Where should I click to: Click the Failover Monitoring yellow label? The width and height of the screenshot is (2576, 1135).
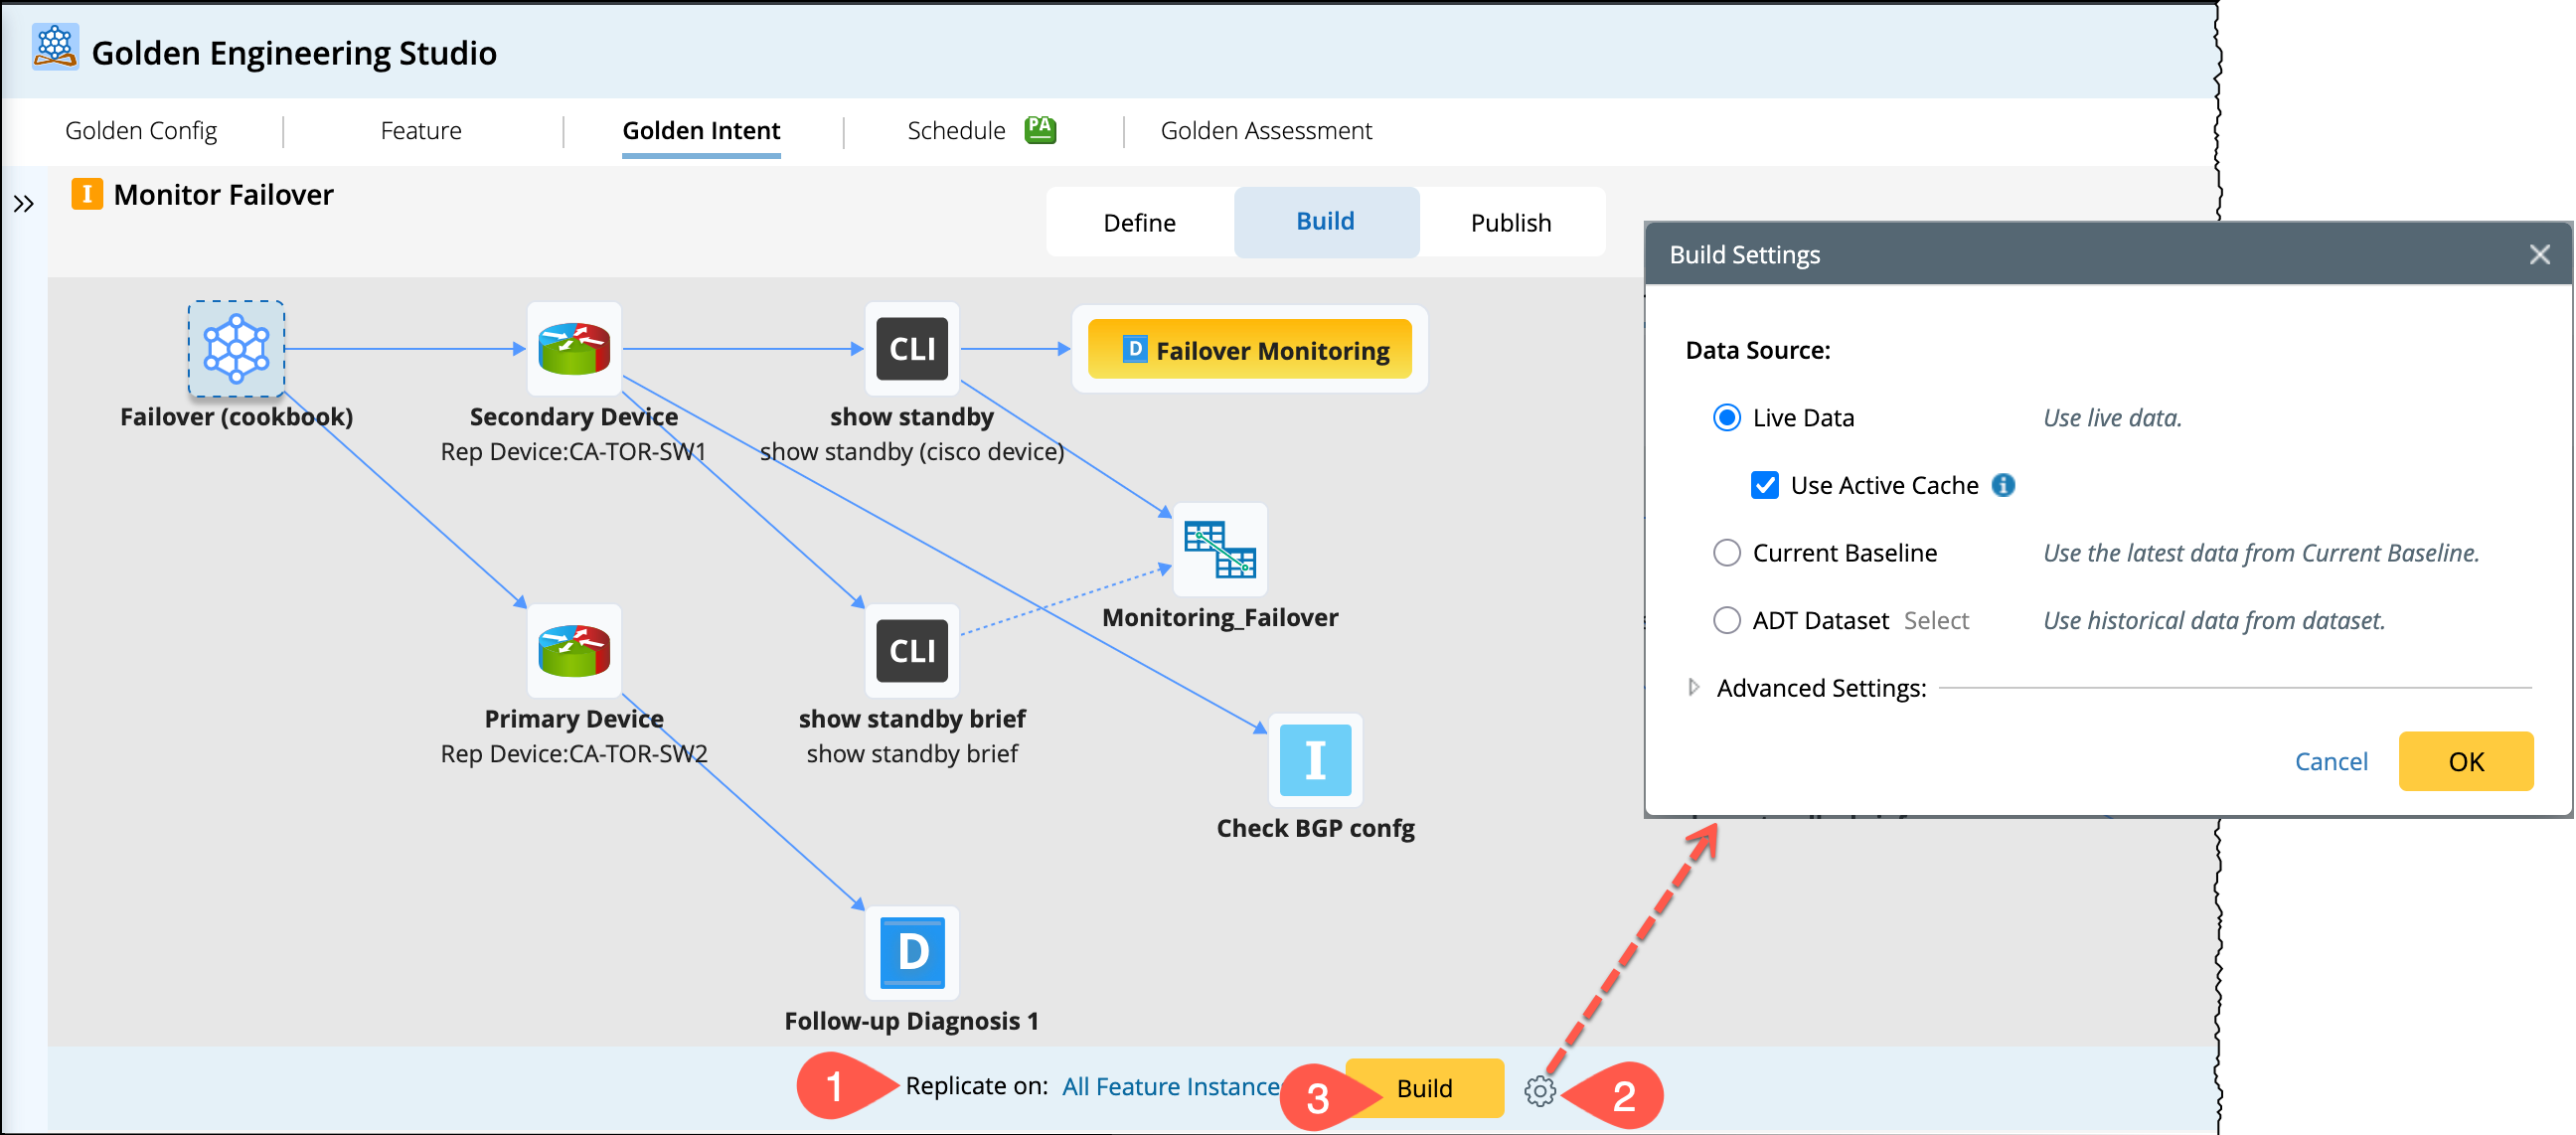[1250, 351]
